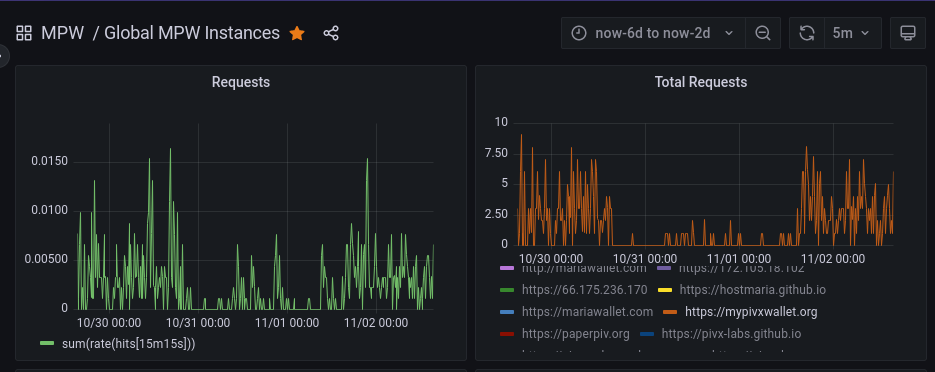Click the dashboards grid icon
This screenshot has width=935, height=372.
[x=24, y=33]
